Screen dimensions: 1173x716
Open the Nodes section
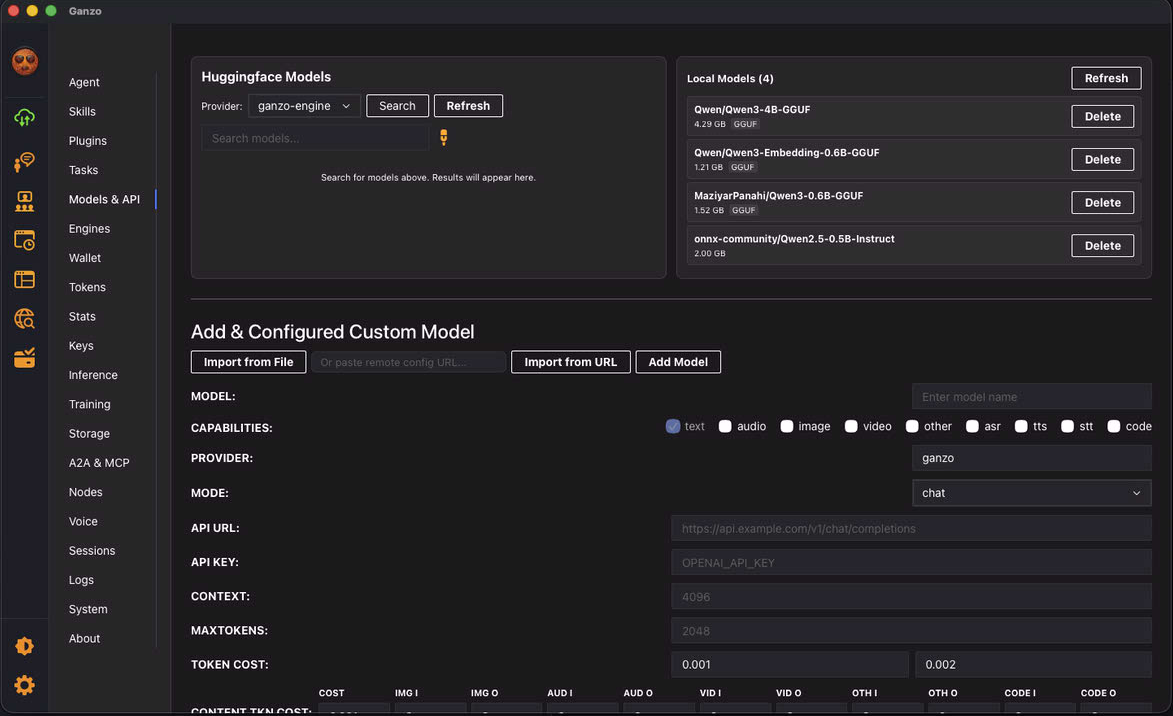pos(85,492)
